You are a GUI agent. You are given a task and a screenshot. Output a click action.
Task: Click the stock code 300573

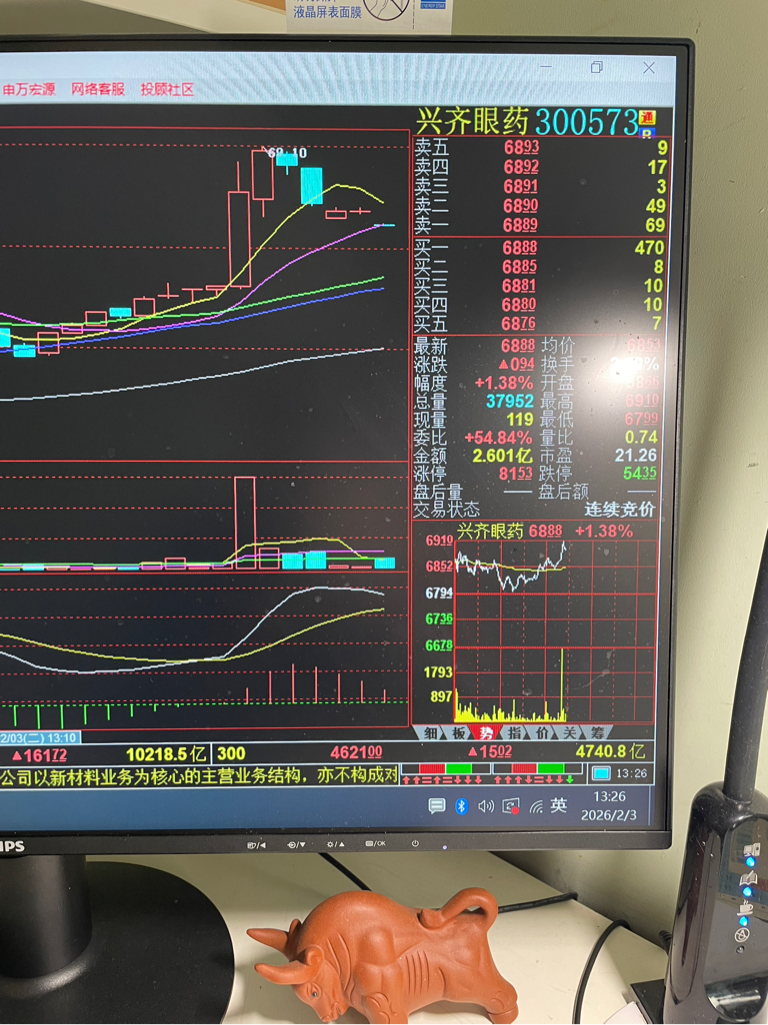[586, 122]
